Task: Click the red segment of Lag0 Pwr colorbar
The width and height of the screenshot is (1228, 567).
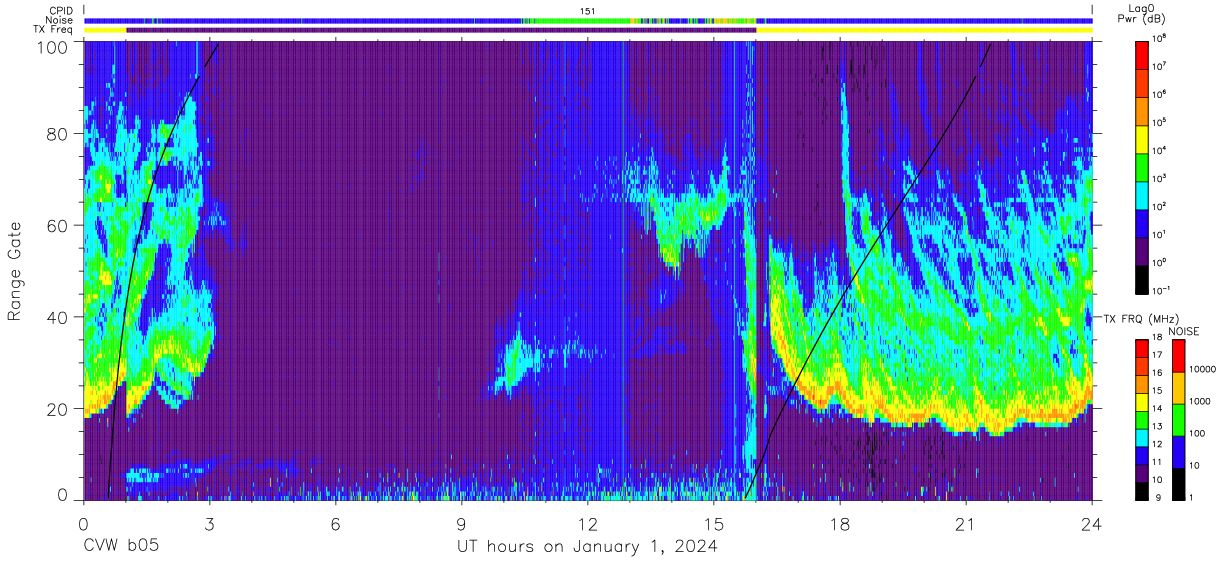Action: (1142, 54)
